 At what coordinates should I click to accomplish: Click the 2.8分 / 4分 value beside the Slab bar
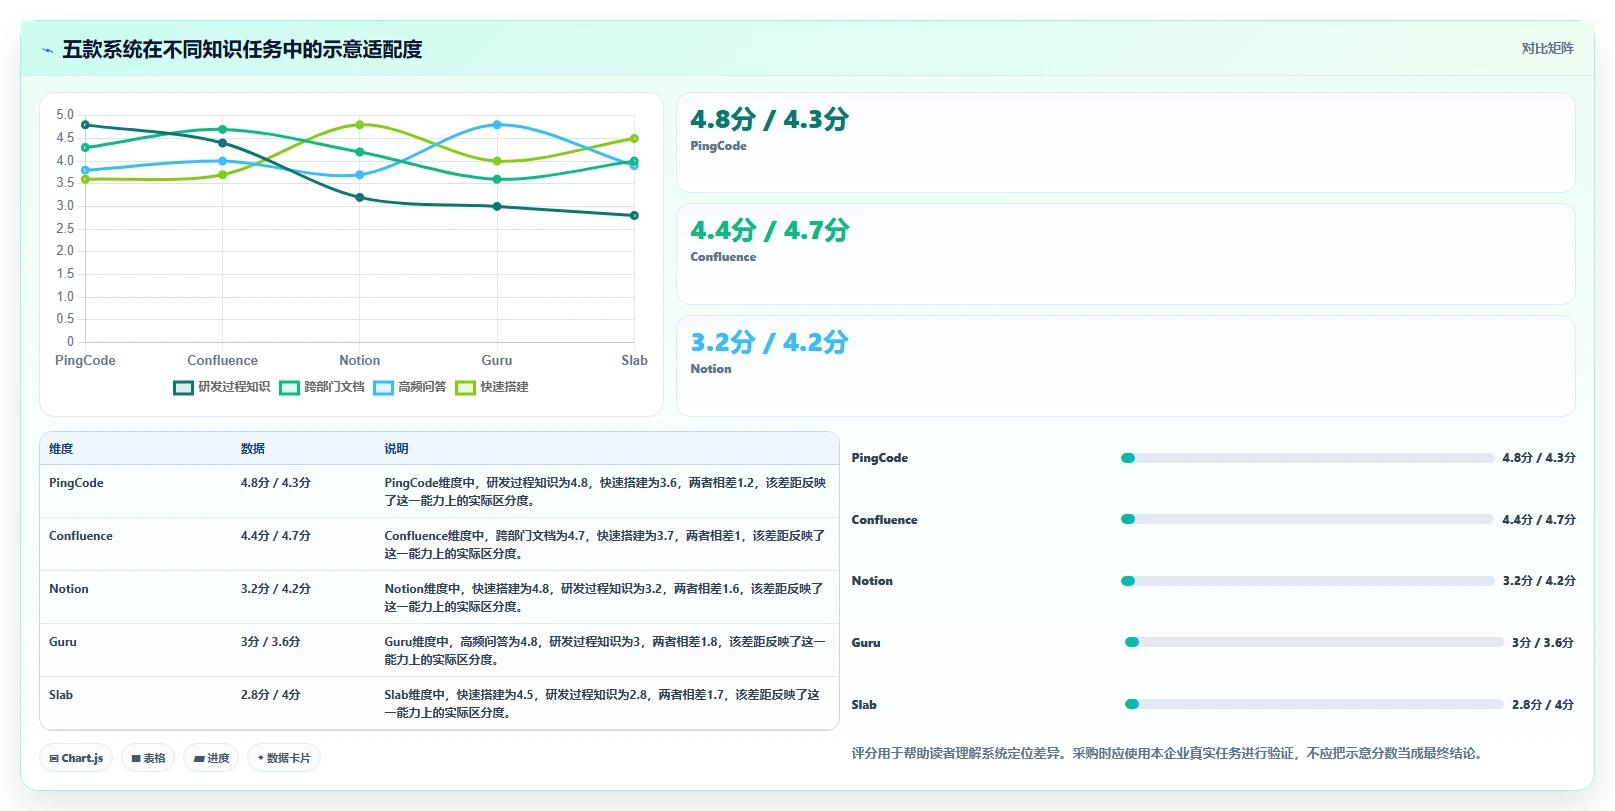1543,705
